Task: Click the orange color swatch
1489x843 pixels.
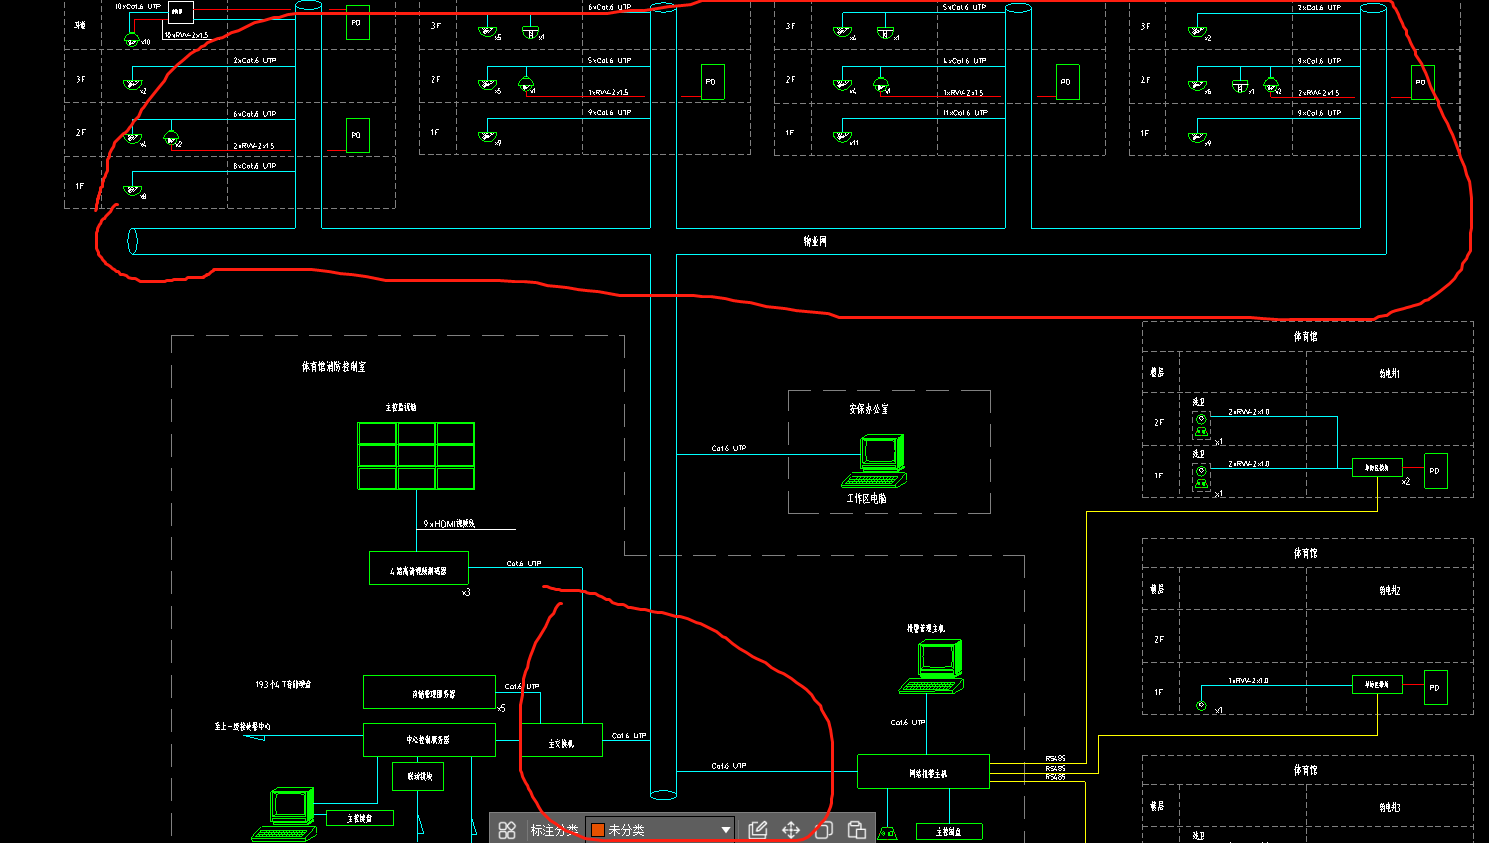Action: [597, 830]
